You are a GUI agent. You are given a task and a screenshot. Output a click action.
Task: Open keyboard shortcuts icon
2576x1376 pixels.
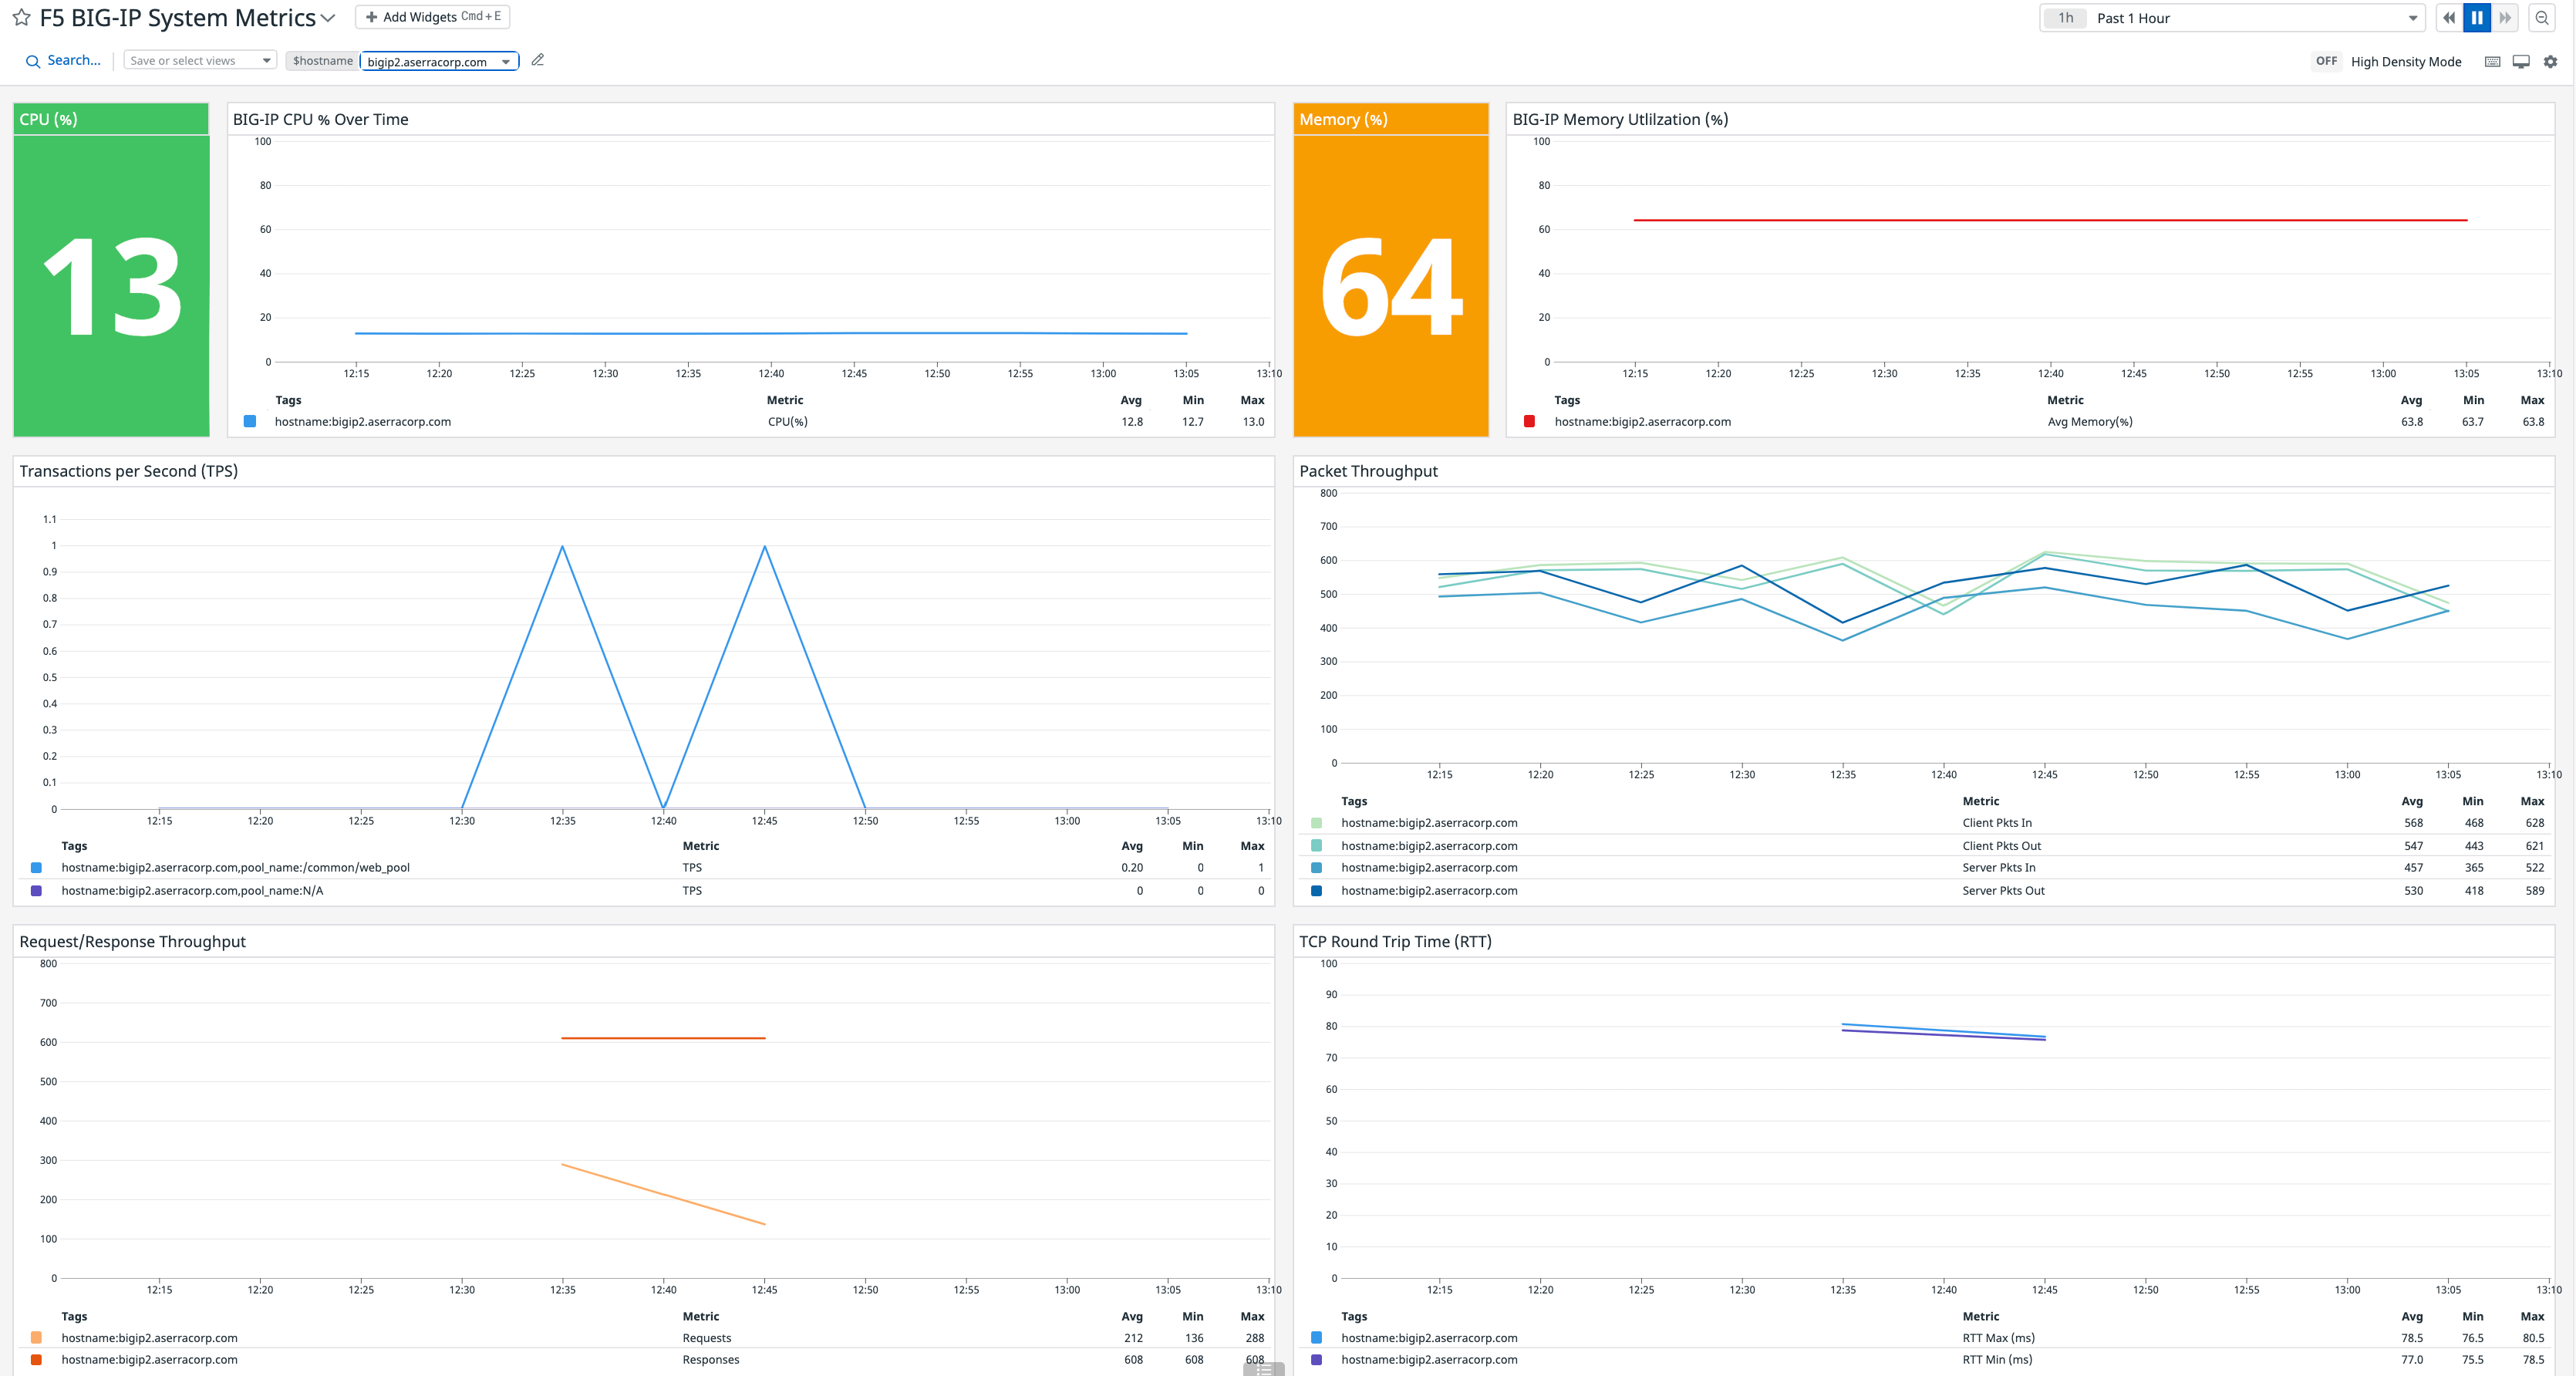pos(2492,62)
